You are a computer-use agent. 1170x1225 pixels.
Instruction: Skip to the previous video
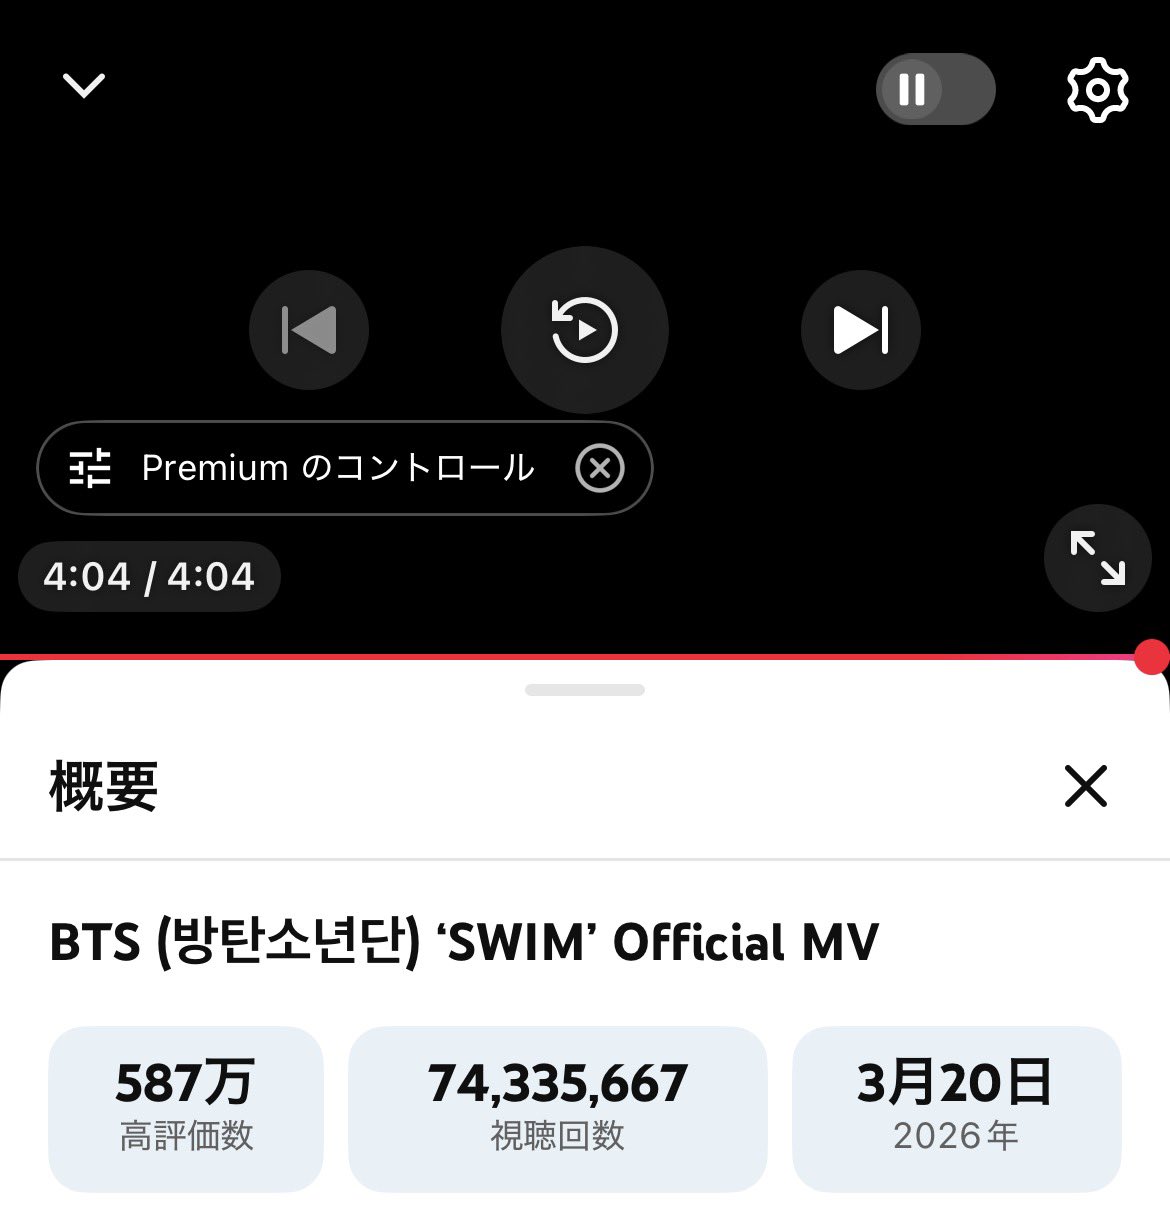[x=309, y=330]
